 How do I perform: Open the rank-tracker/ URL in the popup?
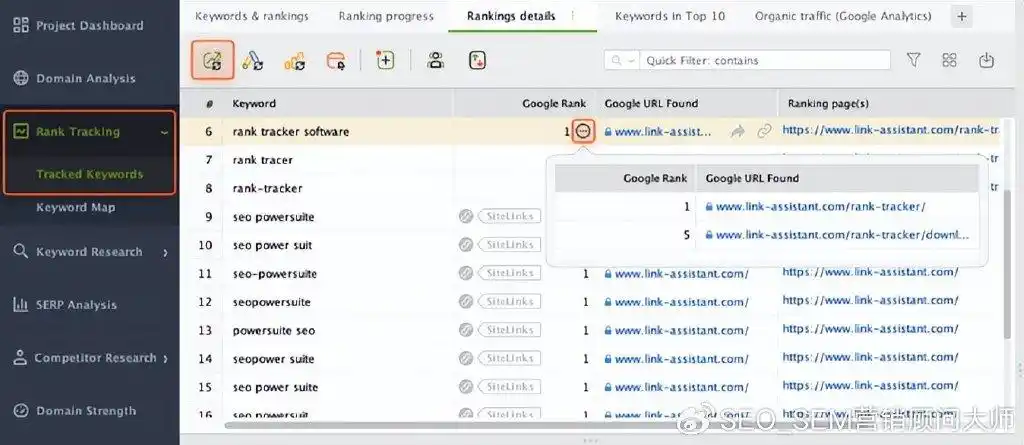click(820, 207)
